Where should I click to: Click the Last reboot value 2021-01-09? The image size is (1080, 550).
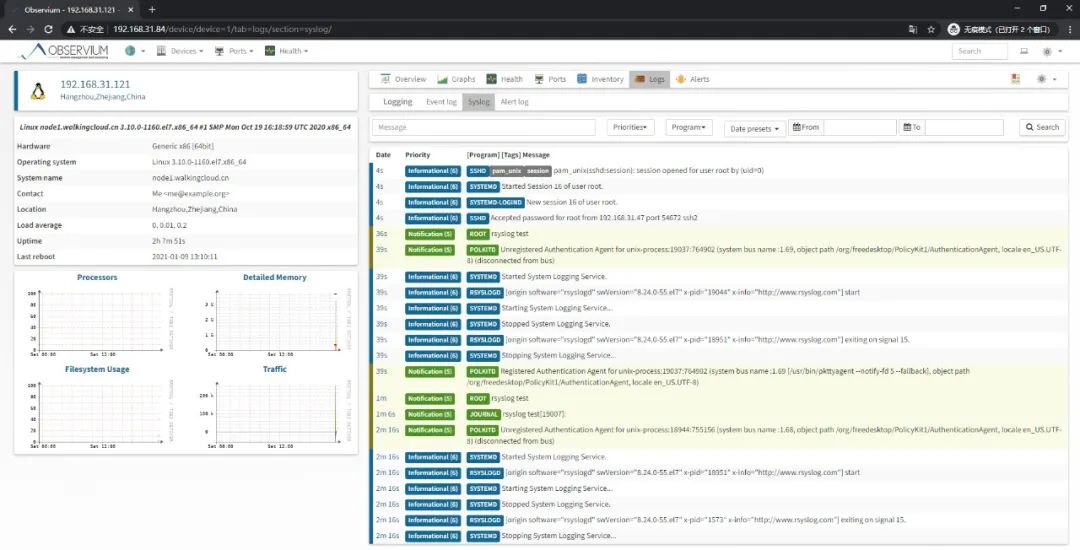[185, 257]
